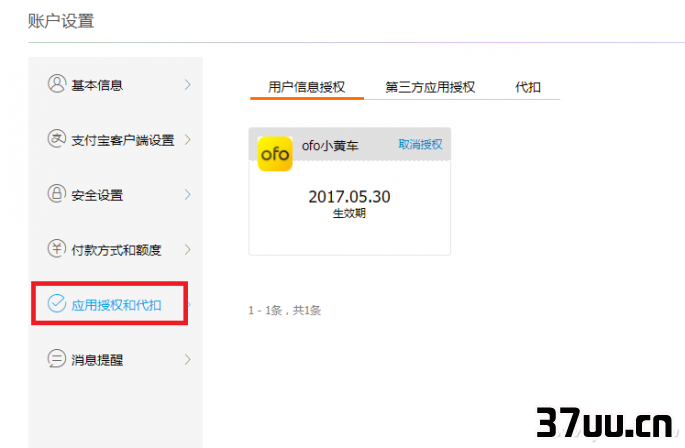Click the 2017.05.30 effective date

(349, 197)
